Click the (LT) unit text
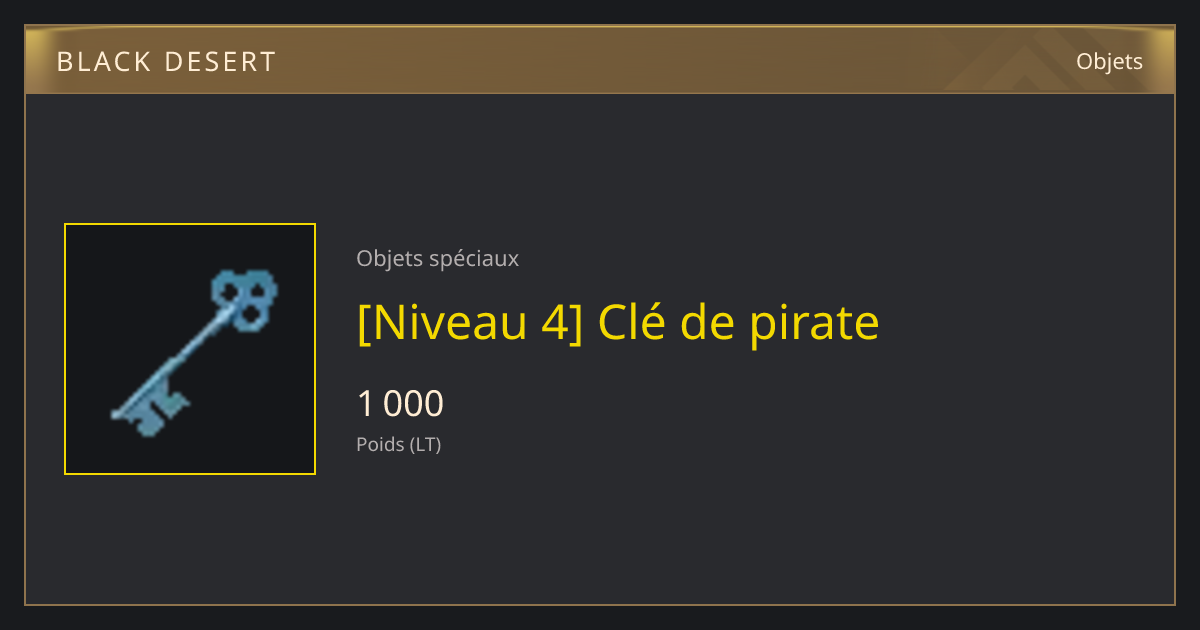This screenshot has width=1200, height=630. (x=425, y=444)
